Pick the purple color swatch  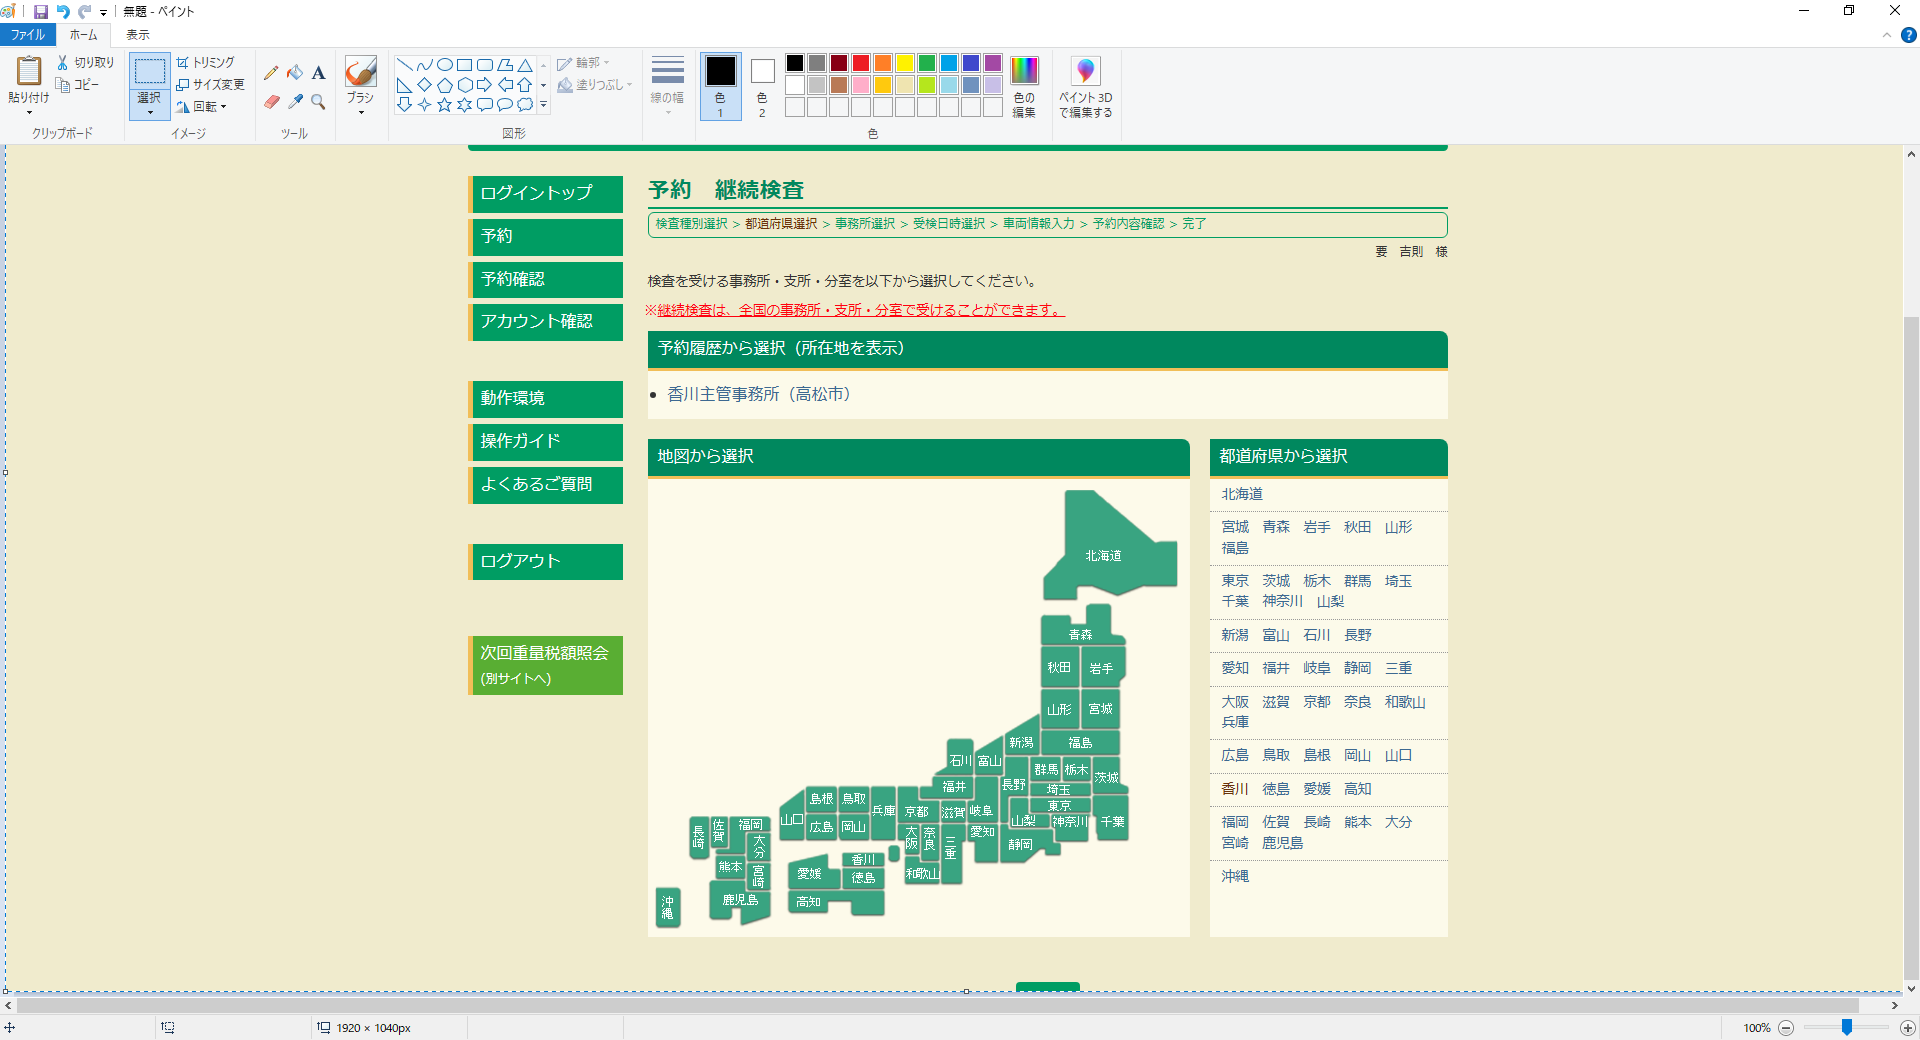click(x=993, y=63)
